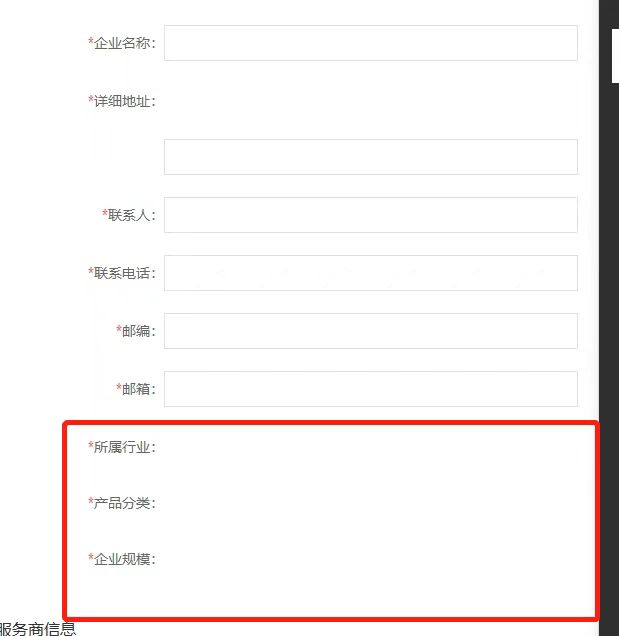Click the 企业规模 required label

pyautogui.click(x=122, y=559)
